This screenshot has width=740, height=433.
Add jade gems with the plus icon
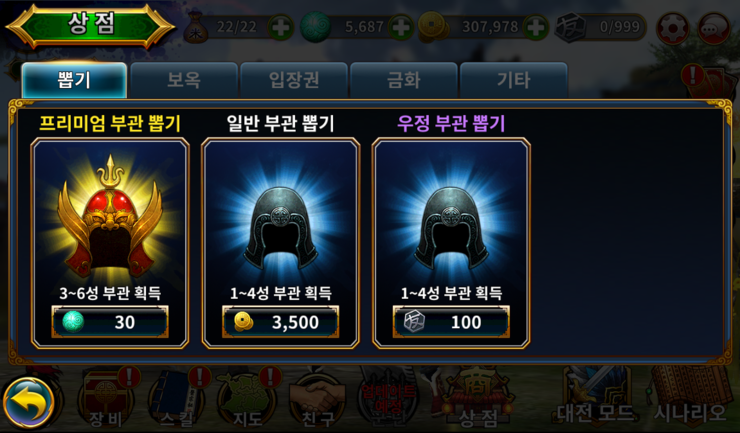401,27
